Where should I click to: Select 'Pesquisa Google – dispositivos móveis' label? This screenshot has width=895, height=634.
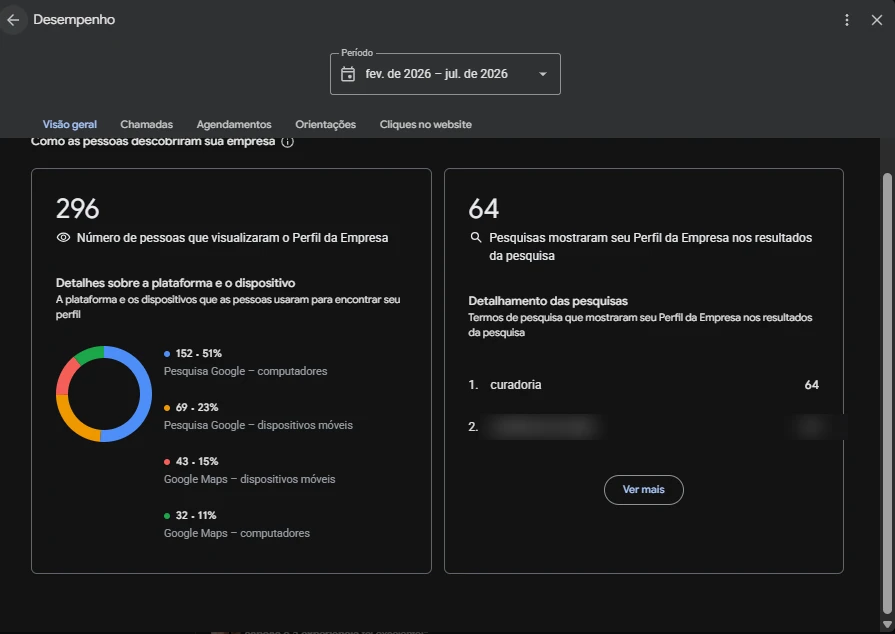258,425
